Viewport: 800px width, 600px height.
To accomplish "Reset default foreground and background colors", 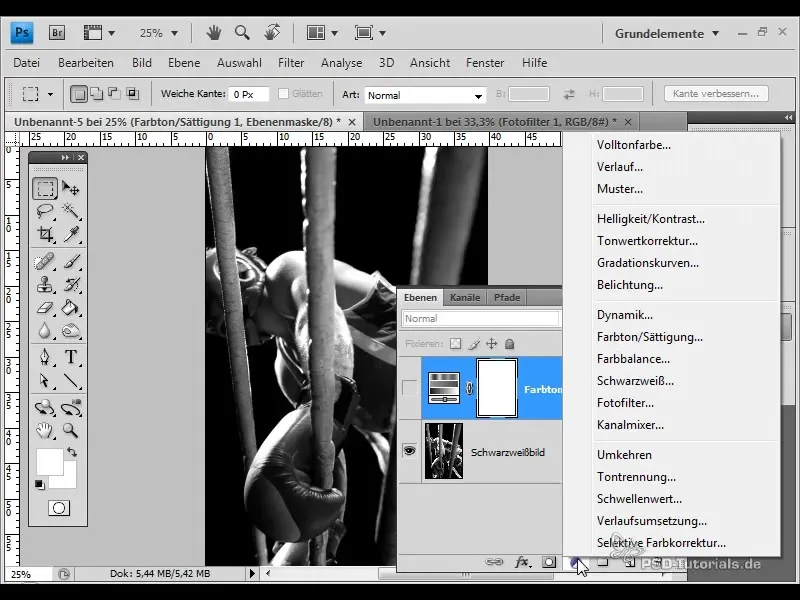I will coord(39,484).
